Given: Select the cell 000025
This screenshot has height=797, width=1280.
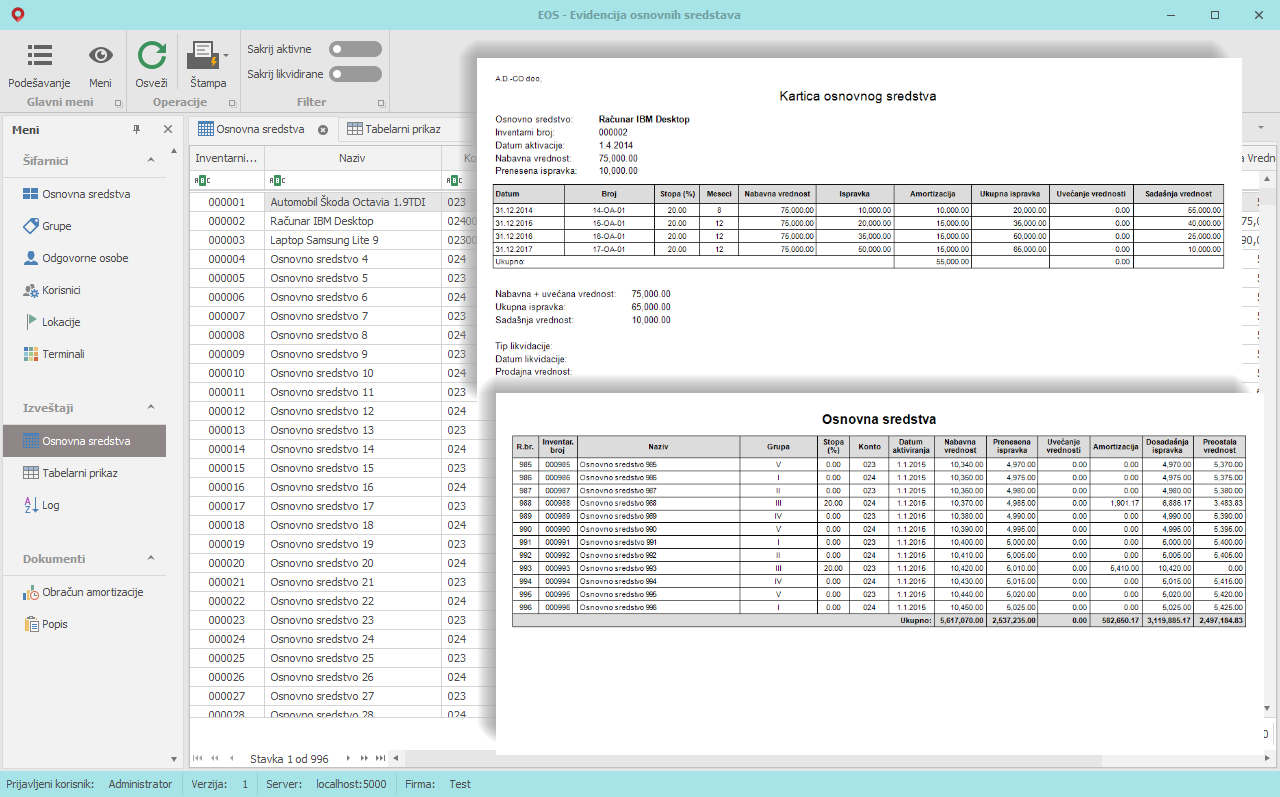Looking at the screenshot, I should [x=227, y=658].
